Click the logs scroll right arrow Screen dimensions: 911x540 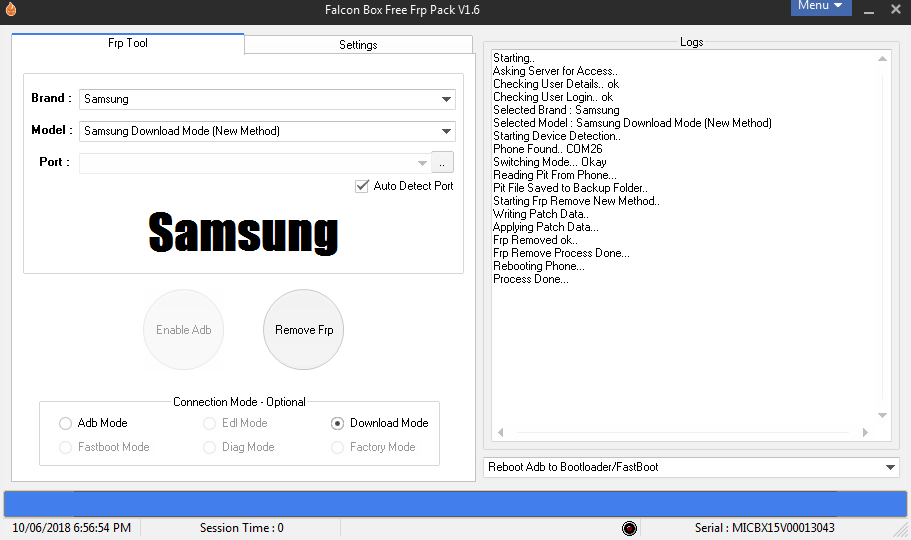point(865,432)
